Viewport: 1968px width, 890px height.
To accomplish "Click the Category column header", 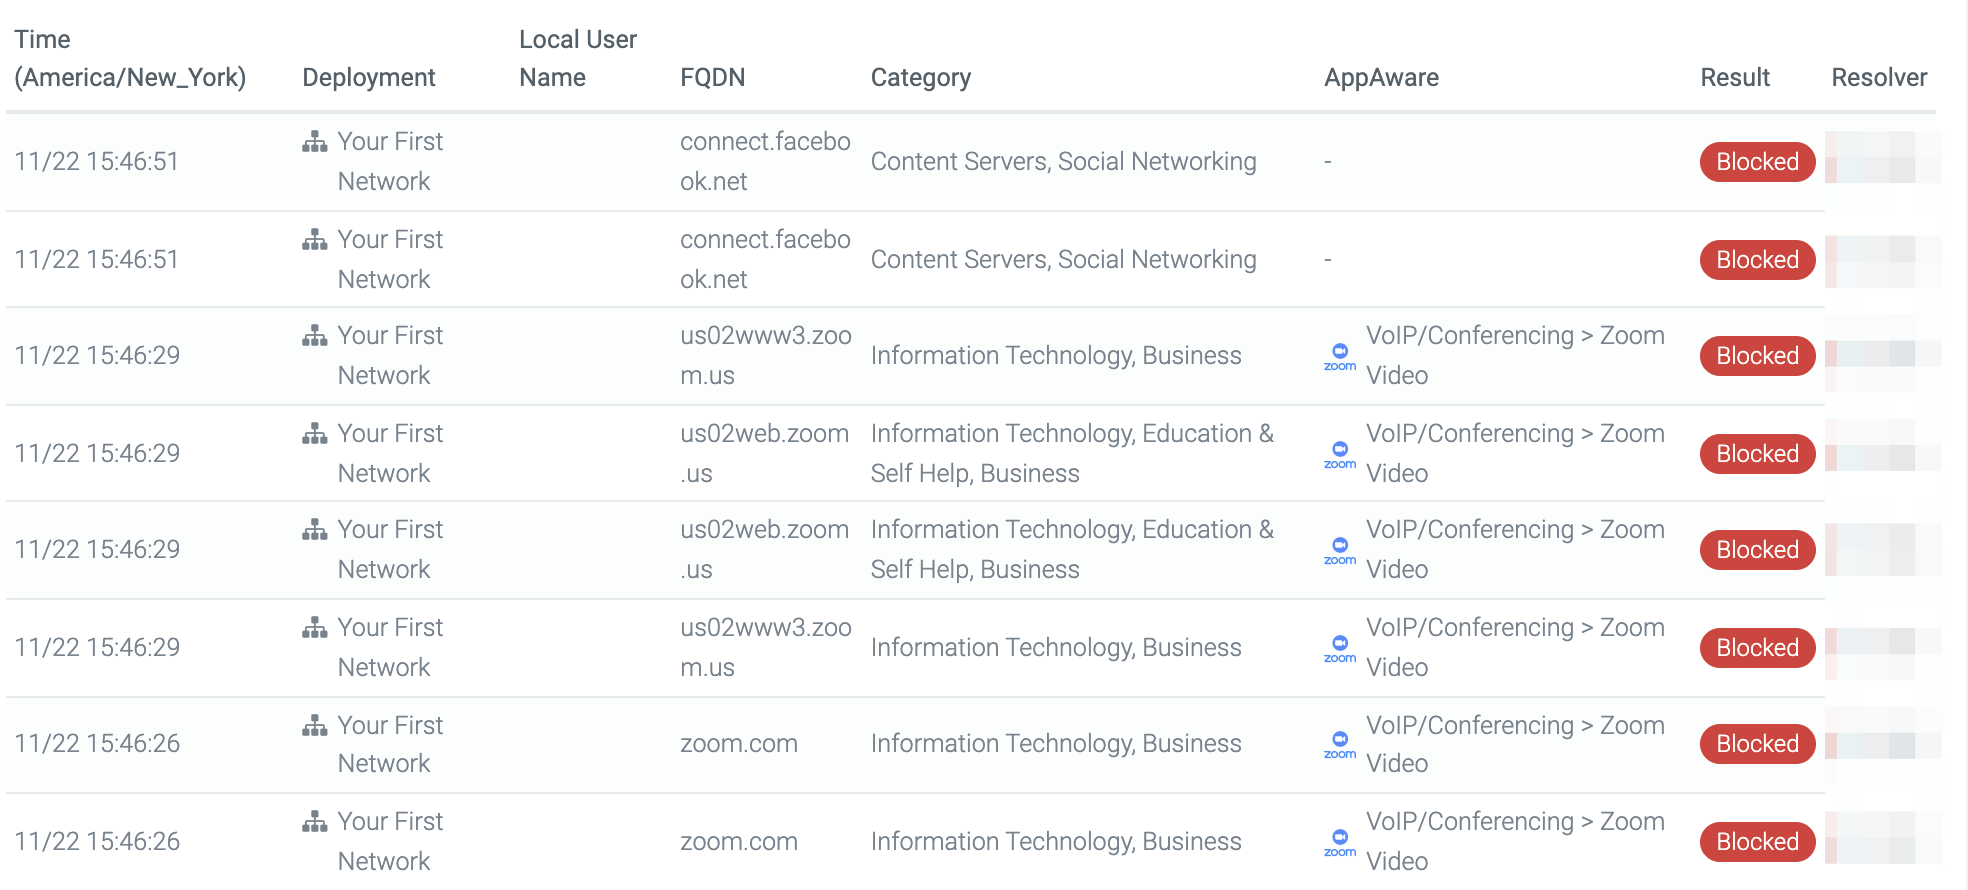I will coord(921,77).
